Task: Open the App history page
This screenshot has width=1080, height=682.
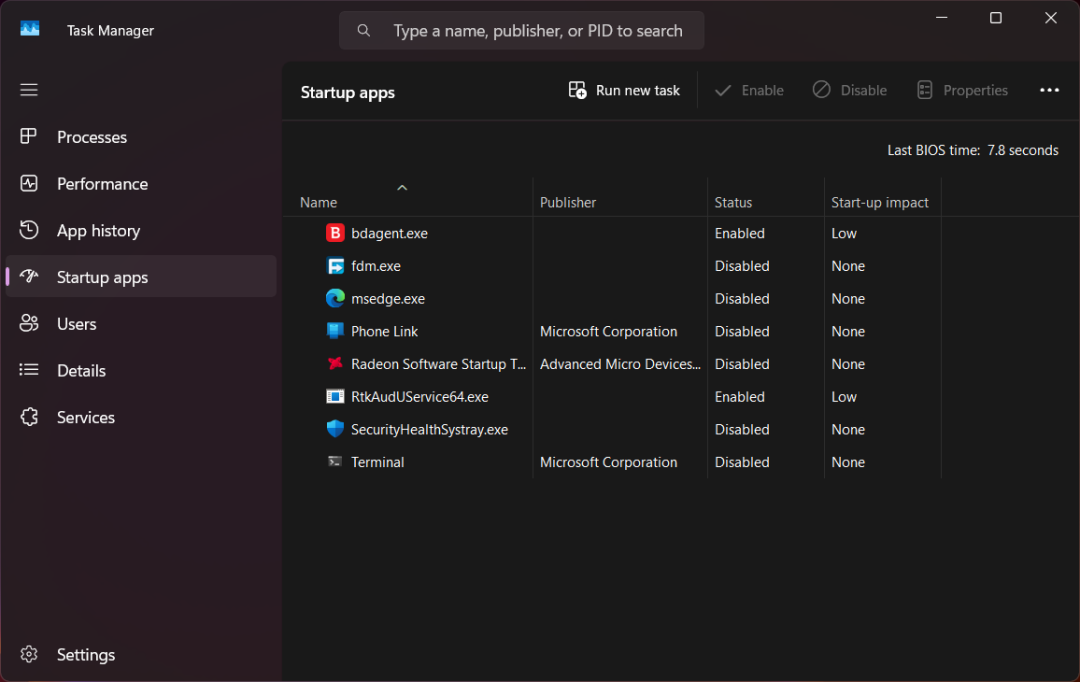Action: [98, 231]
